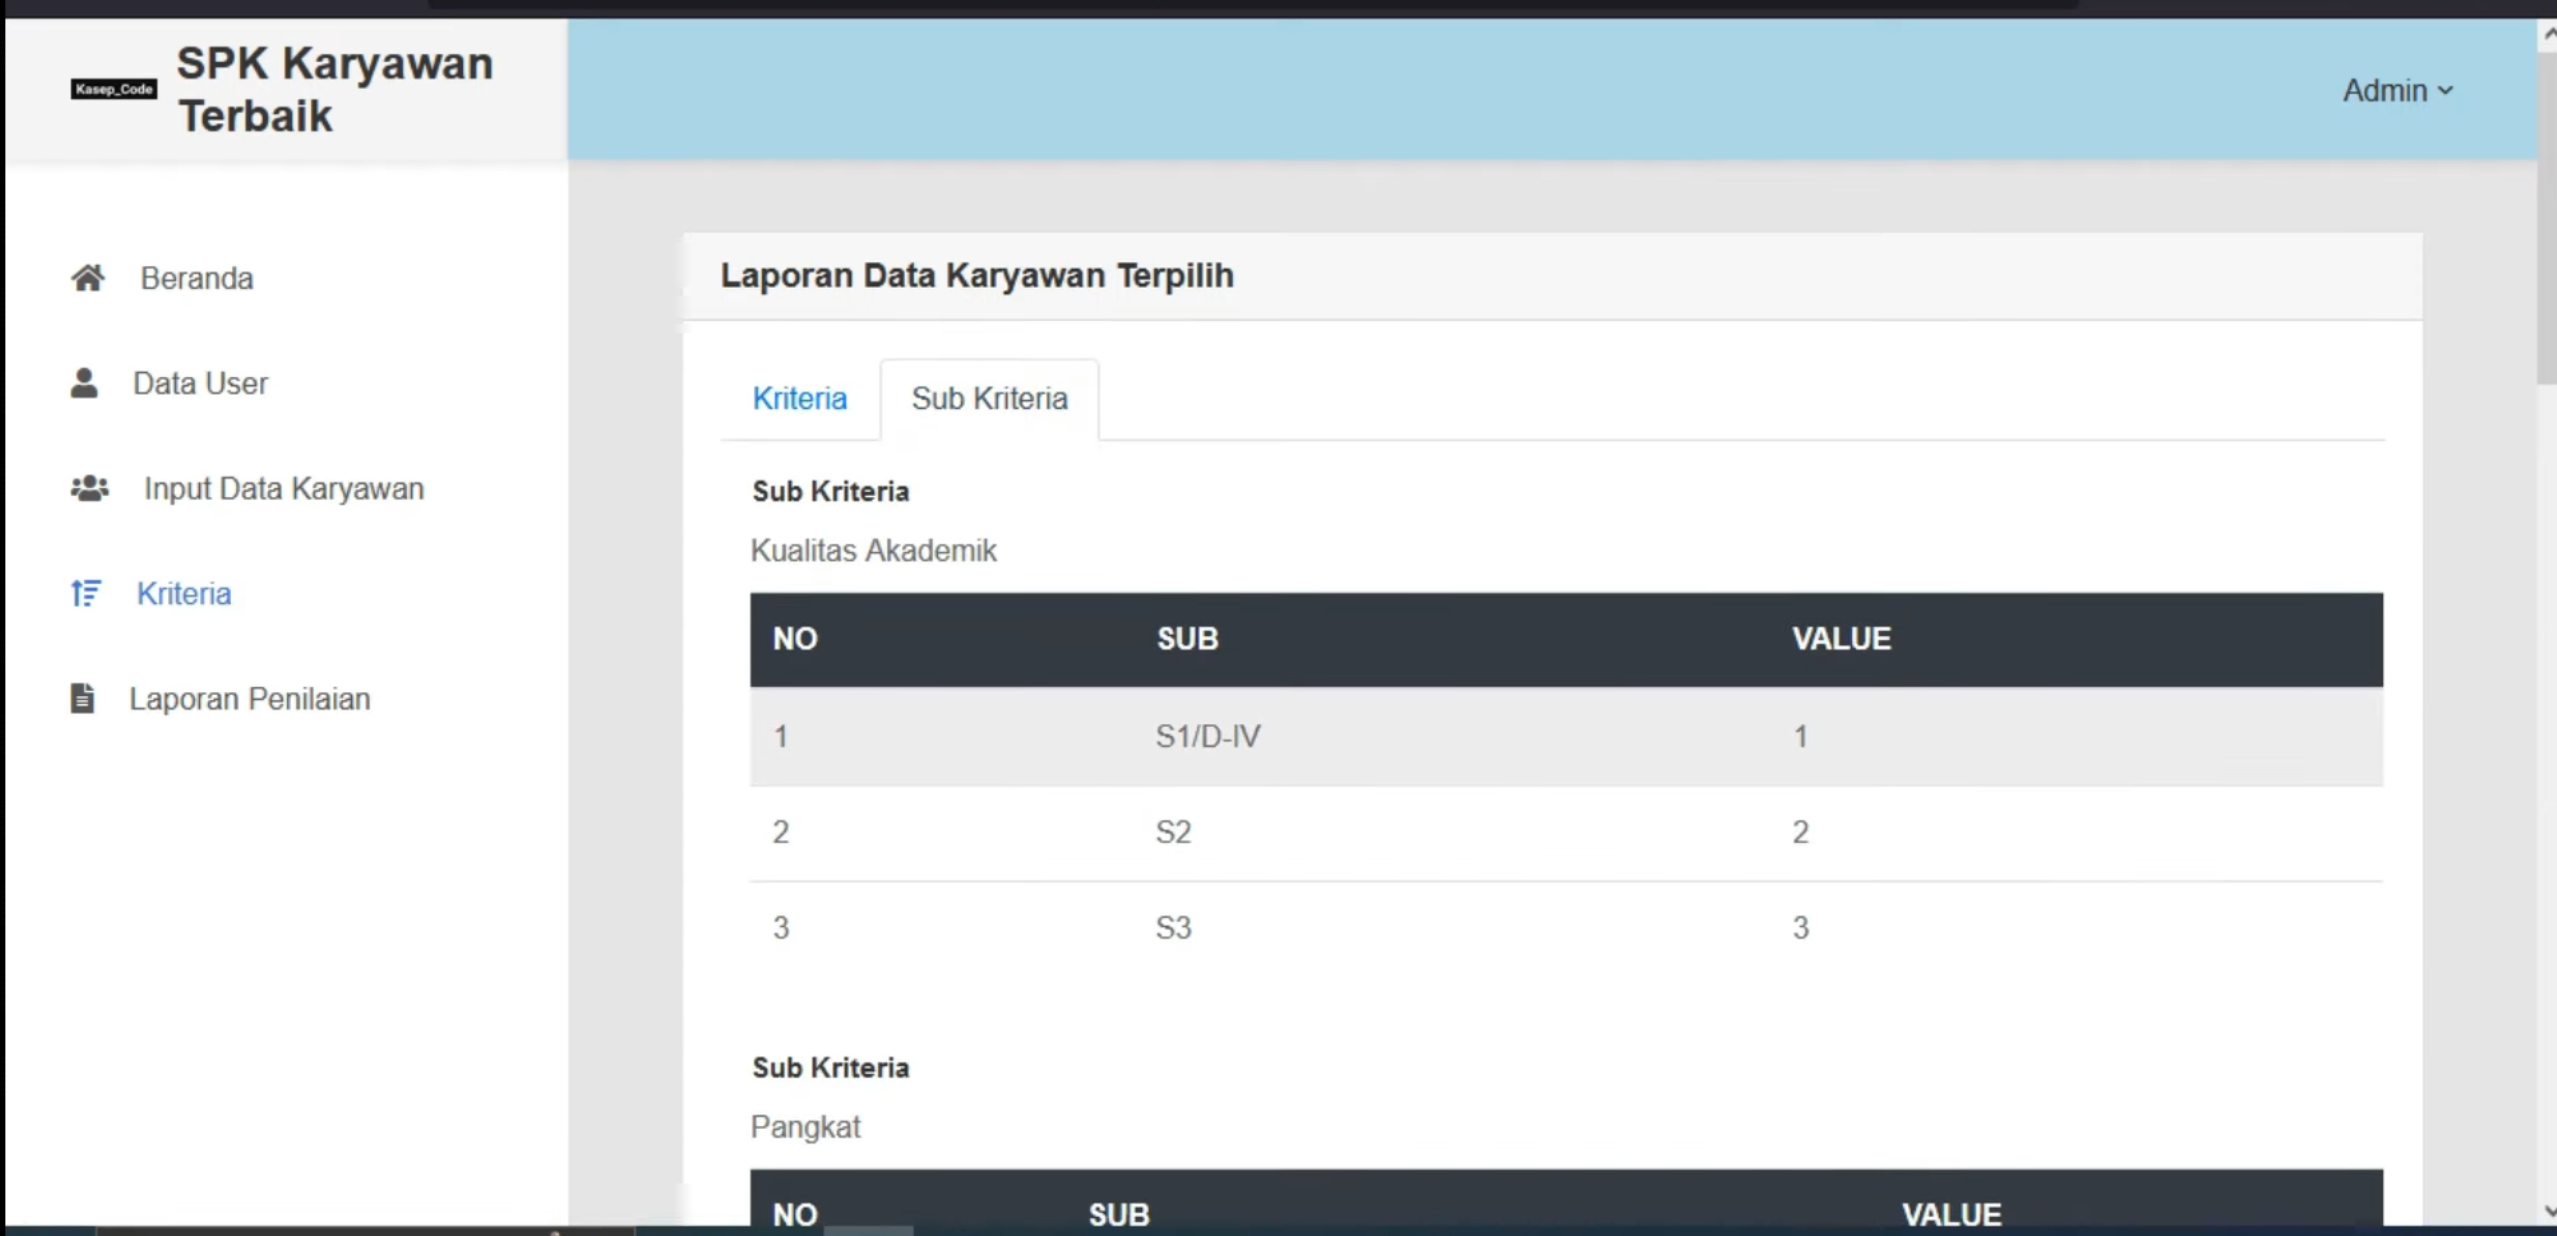Open Kriteria in the sidebar
The height and width of the screenshot is (1236, 2557).
click(184, 593)
